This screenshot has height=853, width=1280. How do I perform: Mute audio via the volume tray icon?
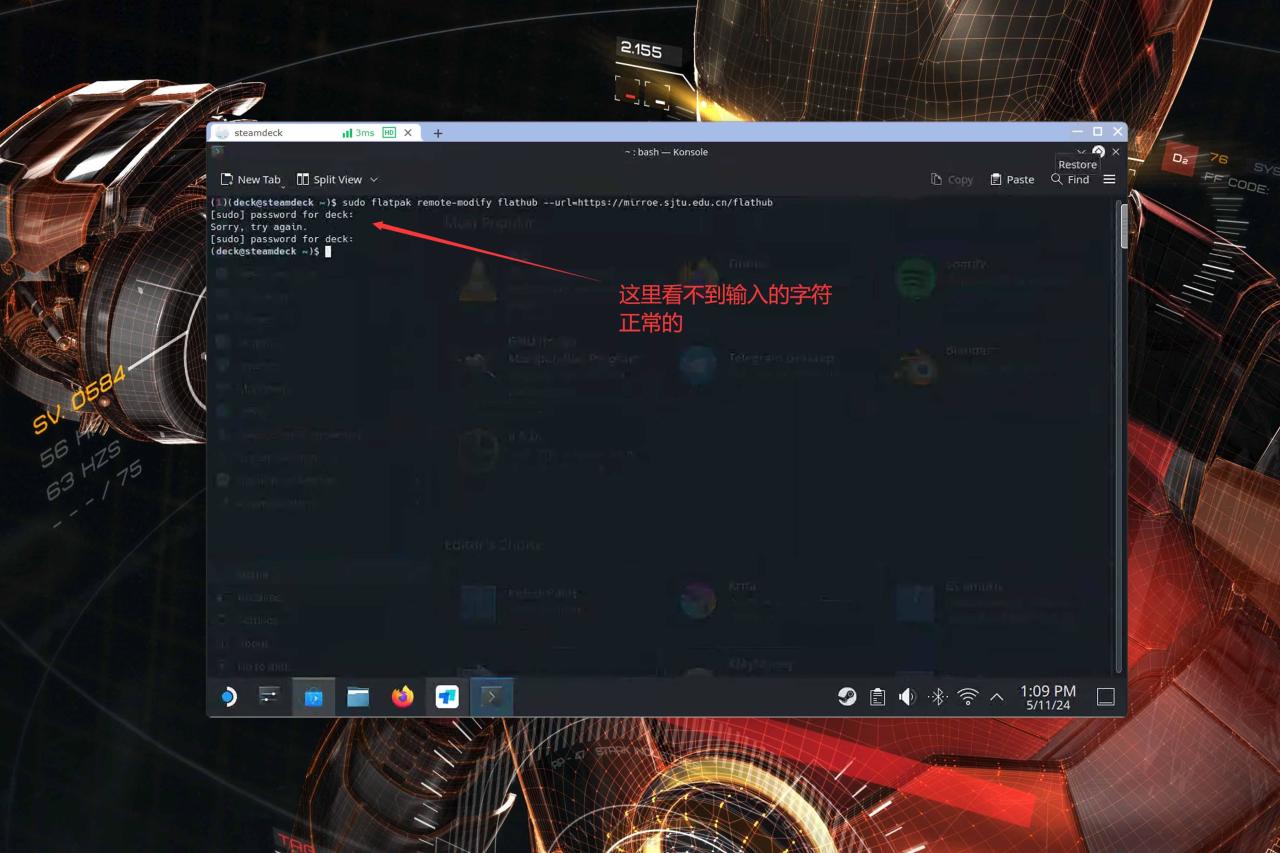[907, 696]
